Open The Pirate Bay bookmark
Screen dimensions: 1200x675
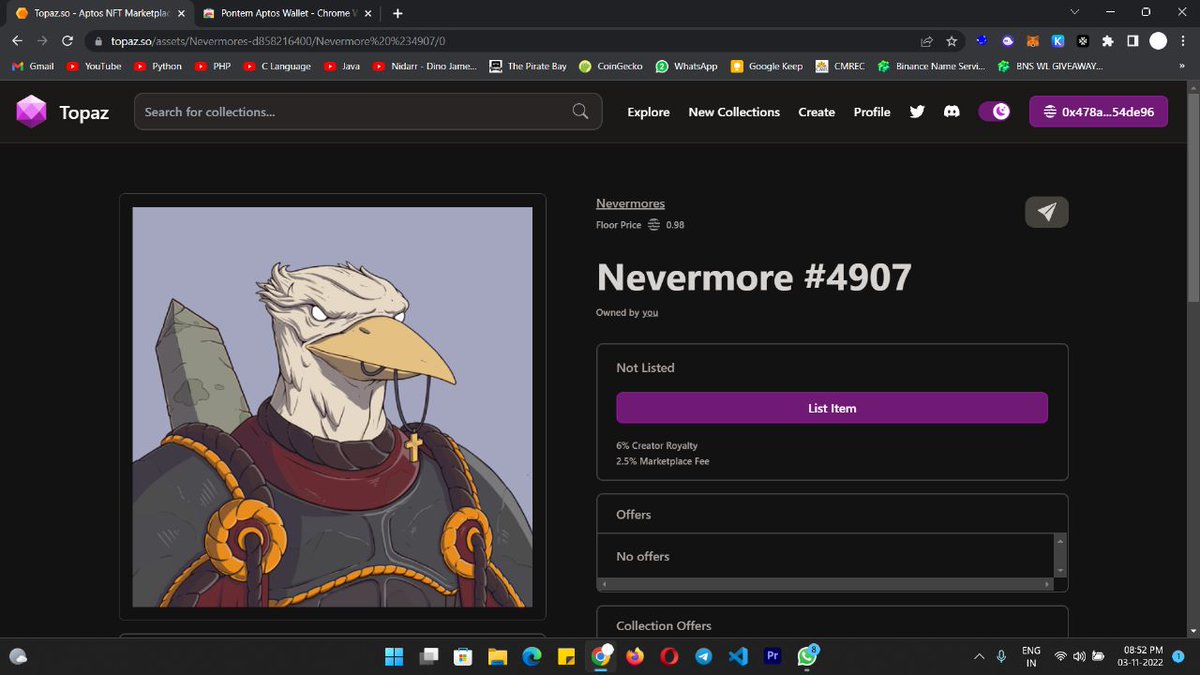tap(528, 66)
